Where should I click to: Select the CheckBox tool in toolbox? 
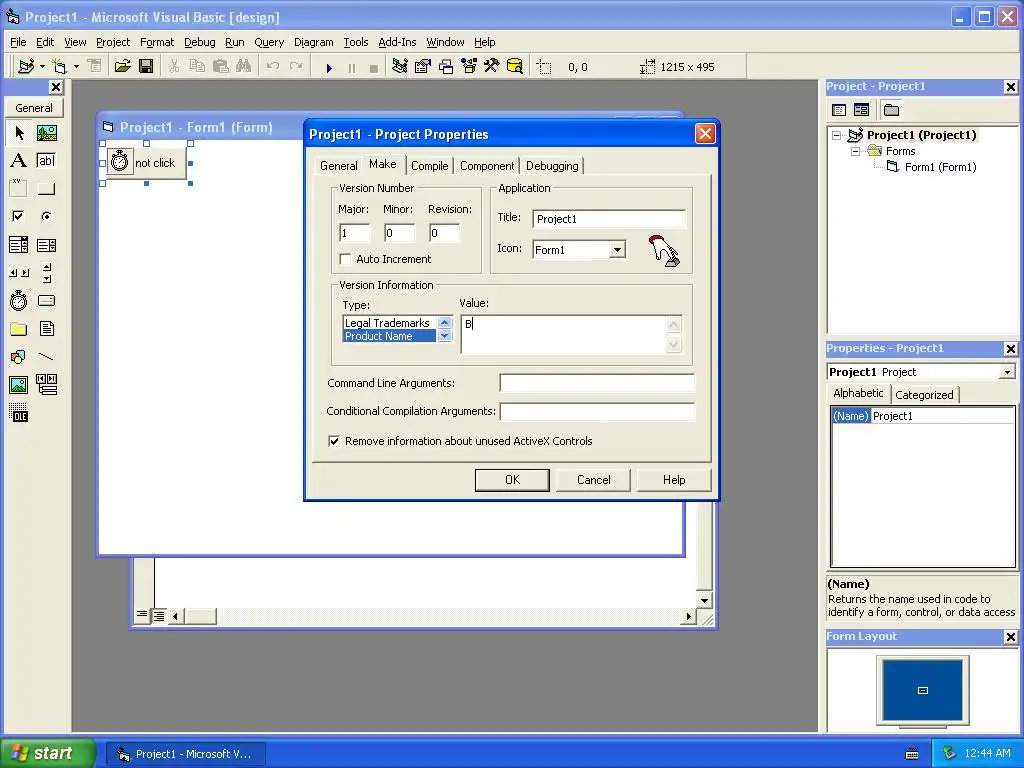(x=19, y=216)
